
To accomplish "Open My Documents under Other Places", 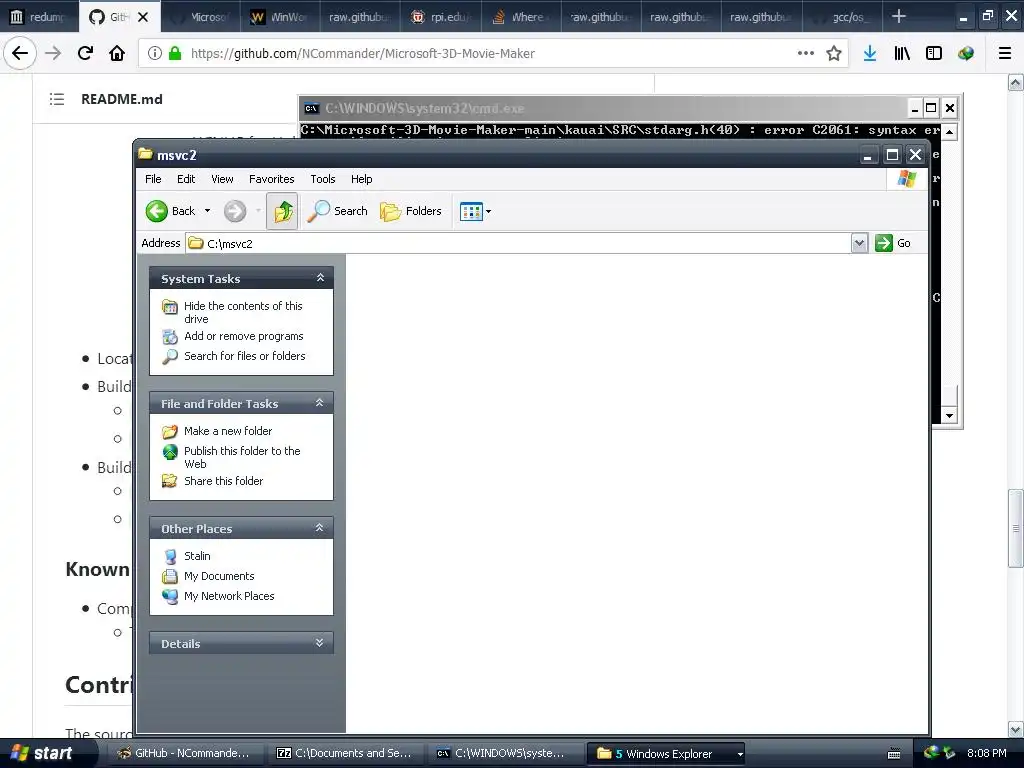I will tap(219, 576).
